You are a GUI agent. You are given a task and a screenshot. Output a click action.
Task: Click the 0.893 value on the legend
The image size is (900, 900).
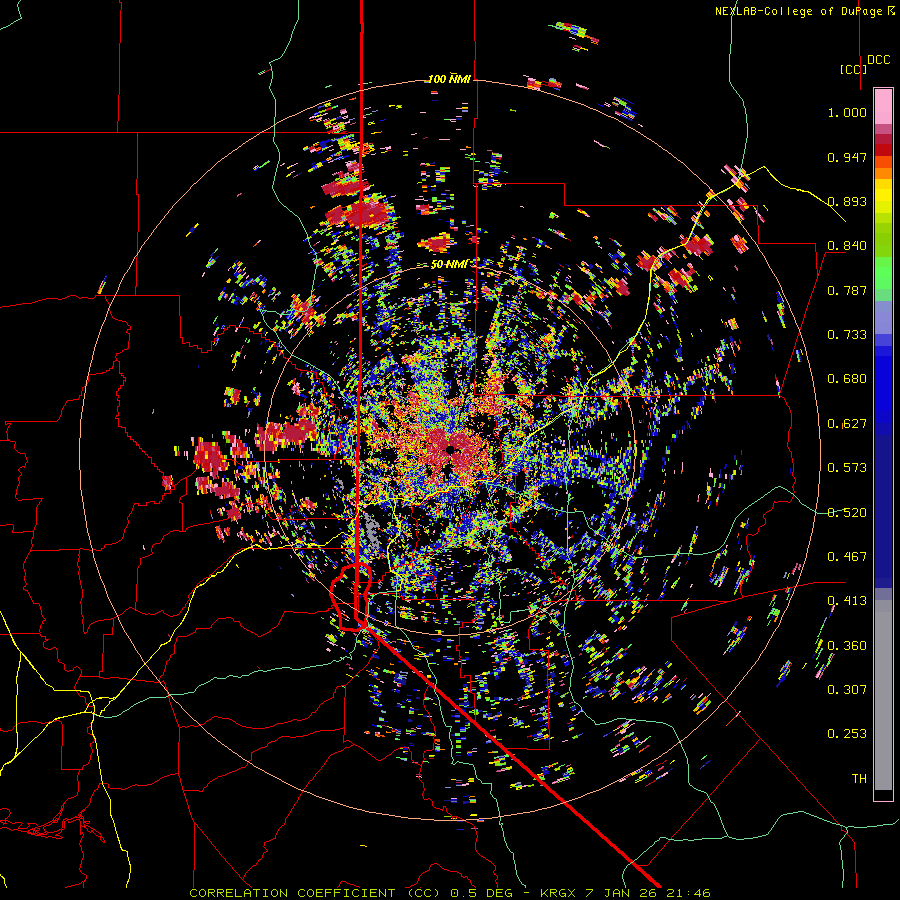click(x=847, y=201)
